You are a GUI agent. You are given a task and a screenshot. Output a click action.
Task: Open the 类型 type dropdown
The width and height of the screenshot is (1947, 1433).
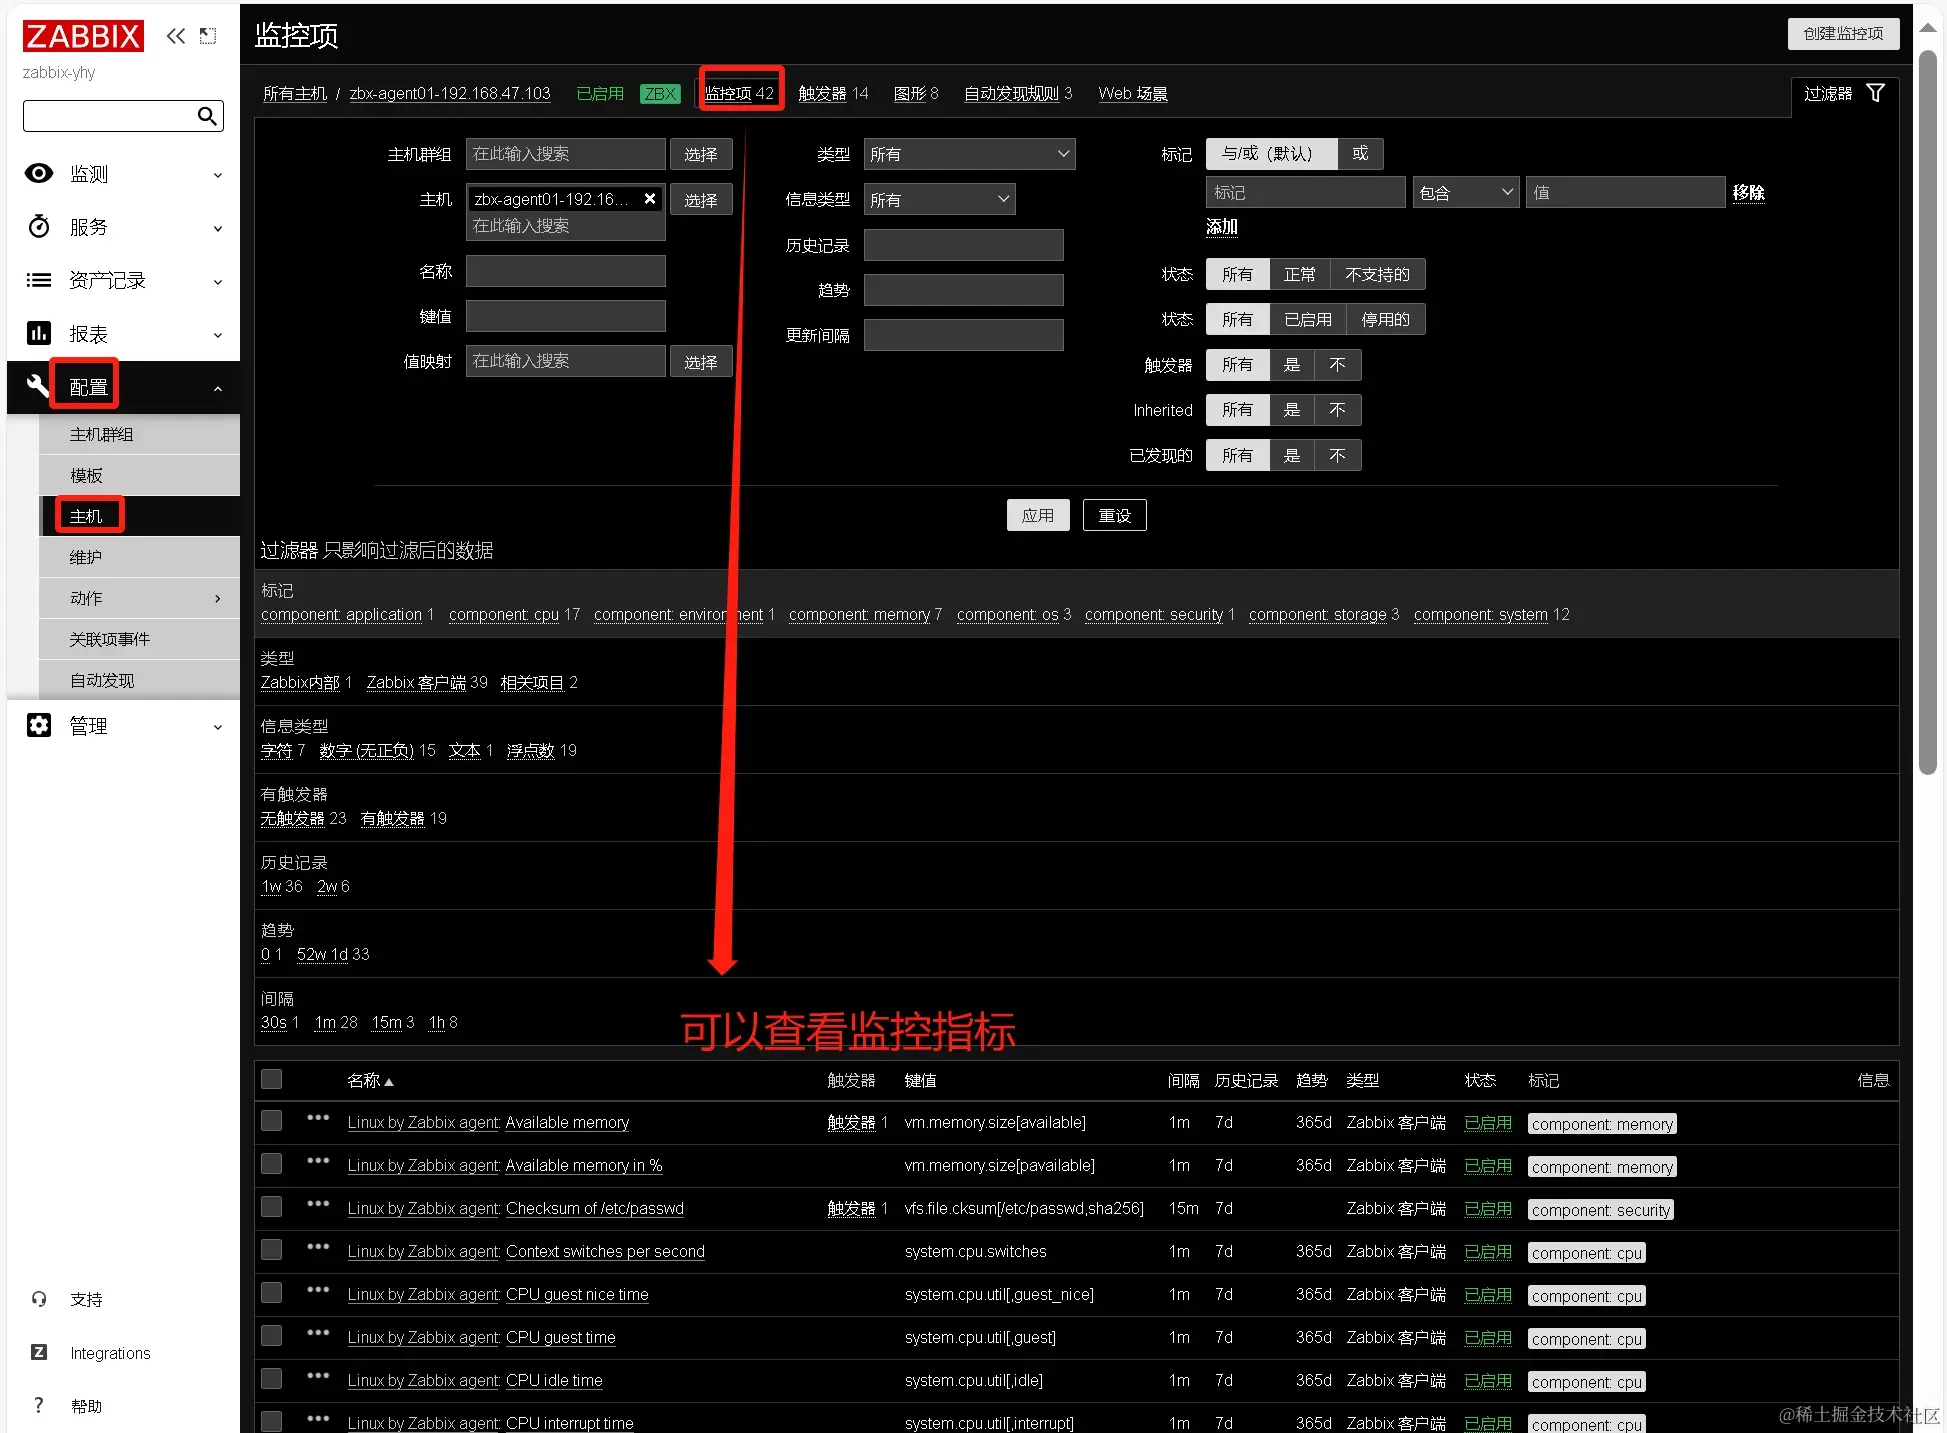(969, 154)
